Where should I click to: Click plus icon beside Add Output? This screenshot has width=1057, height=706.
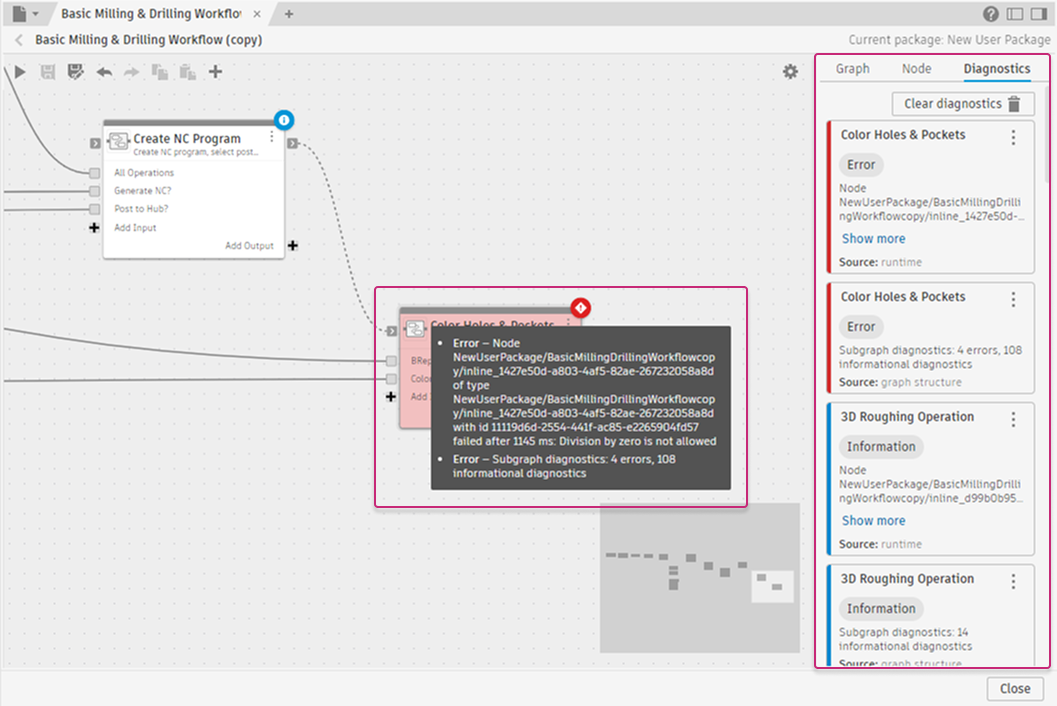click(x=293, y=245)
